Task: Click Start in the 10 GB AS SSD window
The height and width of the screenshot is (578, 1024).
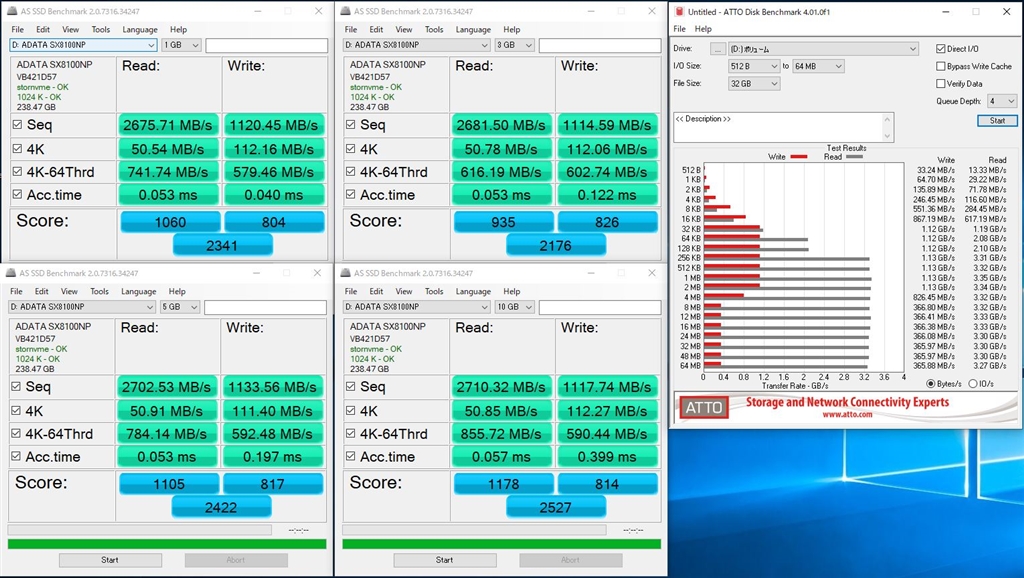Action: tap(445, 560)
